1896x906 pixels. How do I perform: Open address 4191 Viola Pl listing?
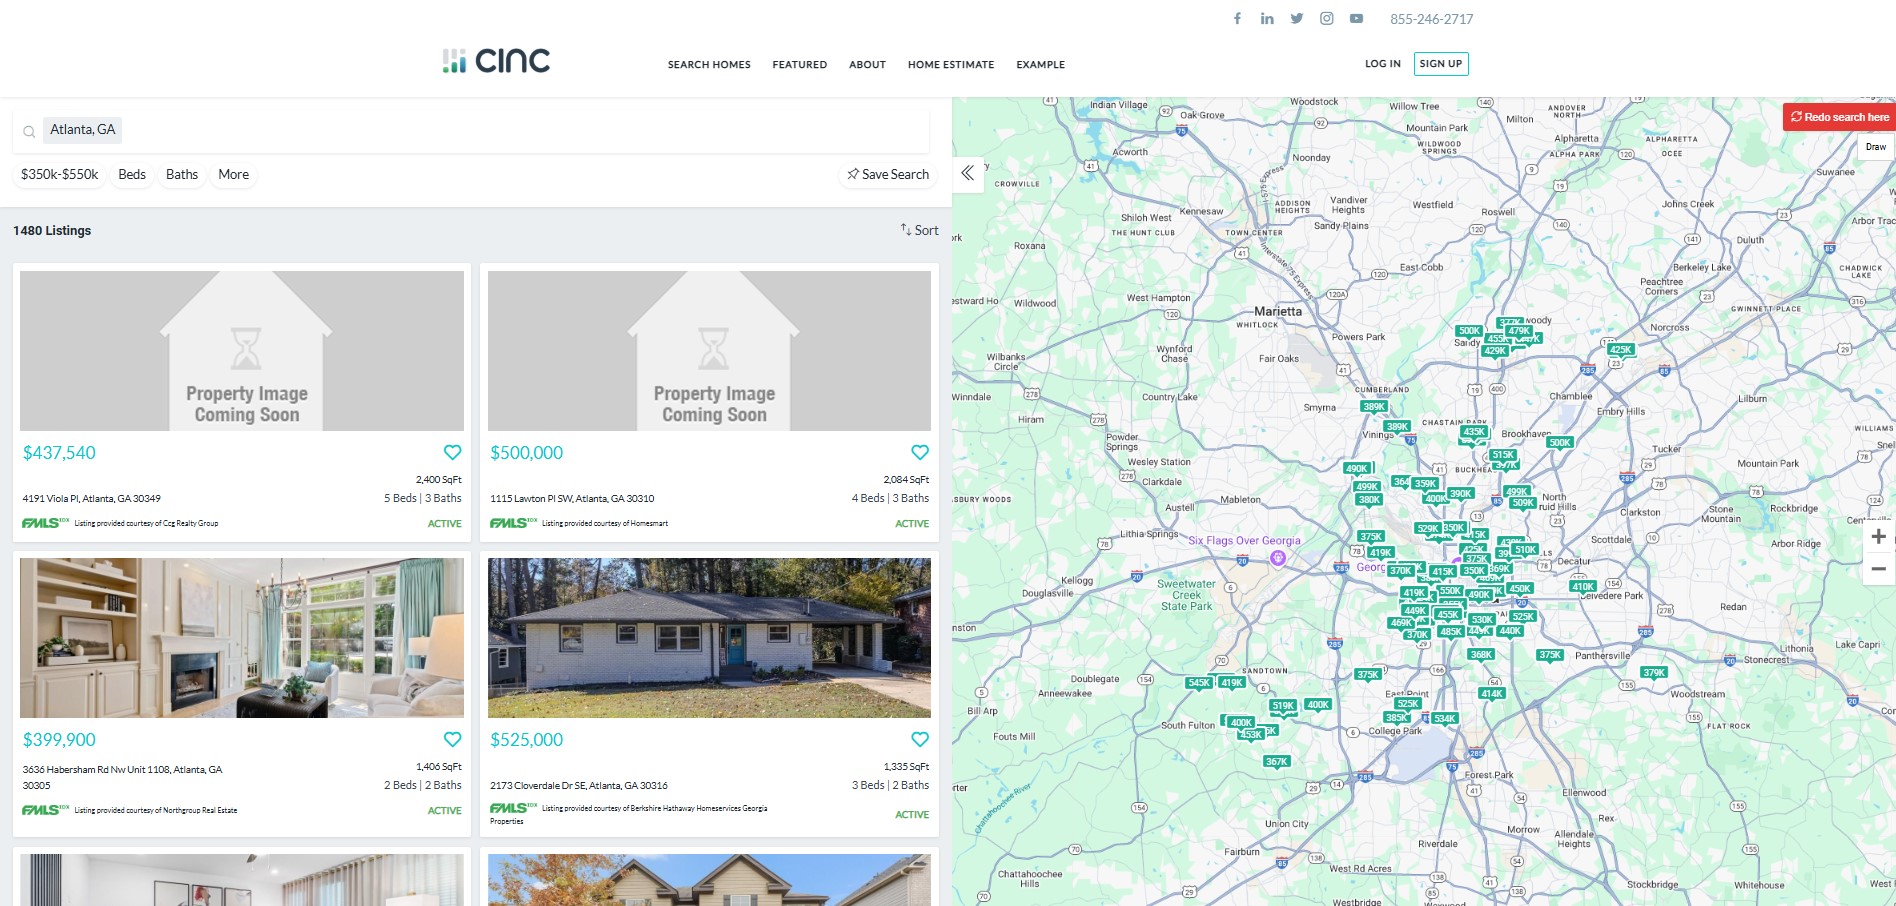tap(91, 498)
